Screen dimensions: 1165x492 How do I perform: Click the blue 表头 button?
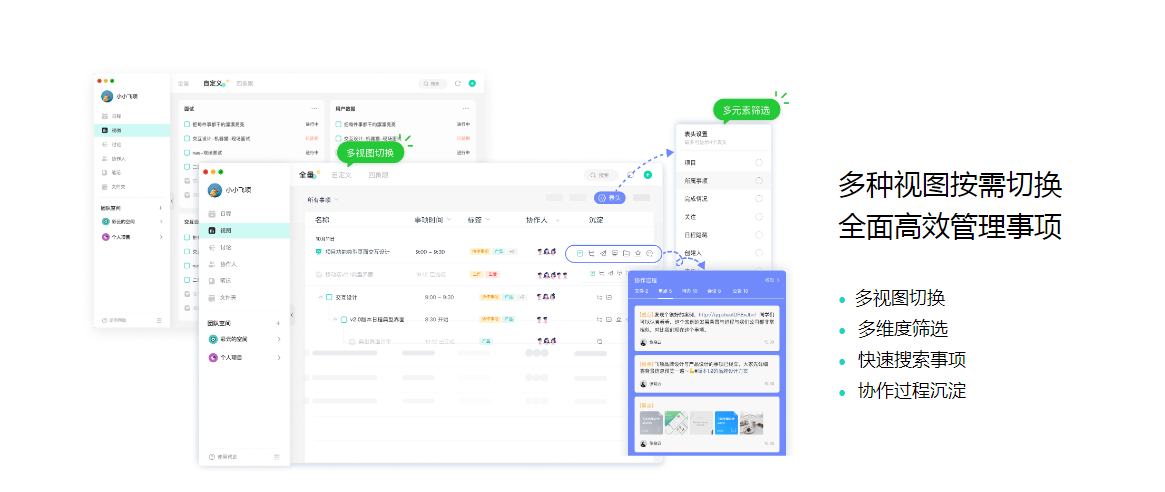610,198
